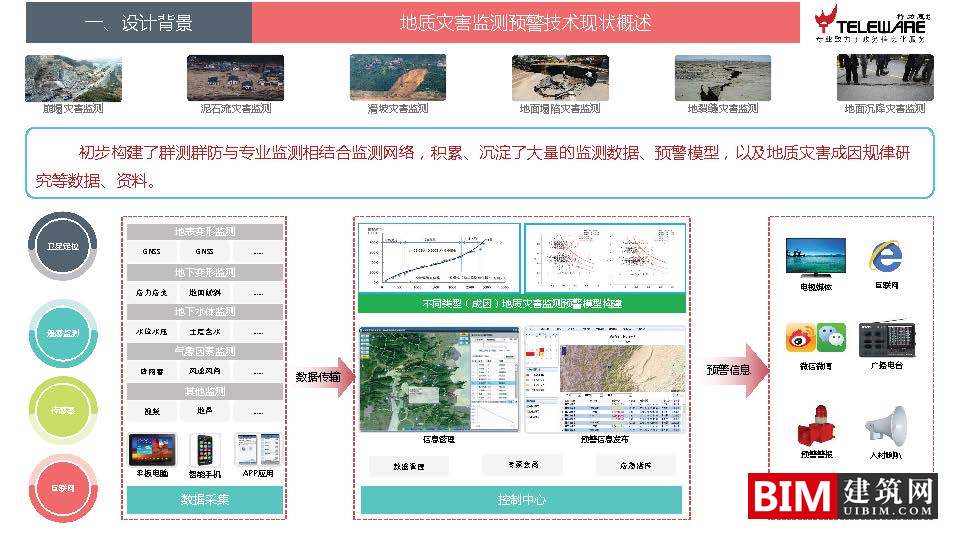This screenshot has height=540, width=960.
Task: Click the green 预警模型构建 label bar
Action: click(x=521, y=302)
